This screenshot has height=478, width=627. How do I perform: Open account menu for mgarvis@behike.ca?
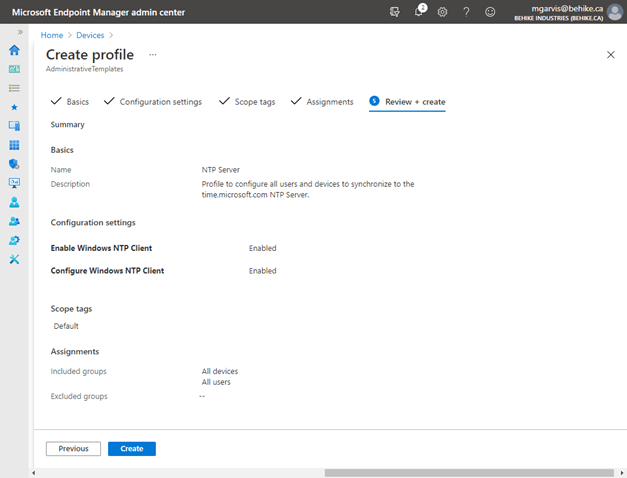point(565,12)
